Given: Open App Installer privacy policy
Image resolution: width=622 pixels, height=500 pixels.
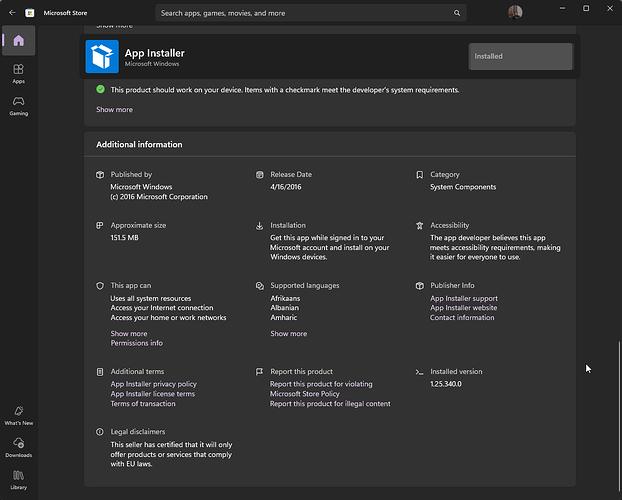Looking at the screenshot, I should pyautogui.click(x=154, y=384).
